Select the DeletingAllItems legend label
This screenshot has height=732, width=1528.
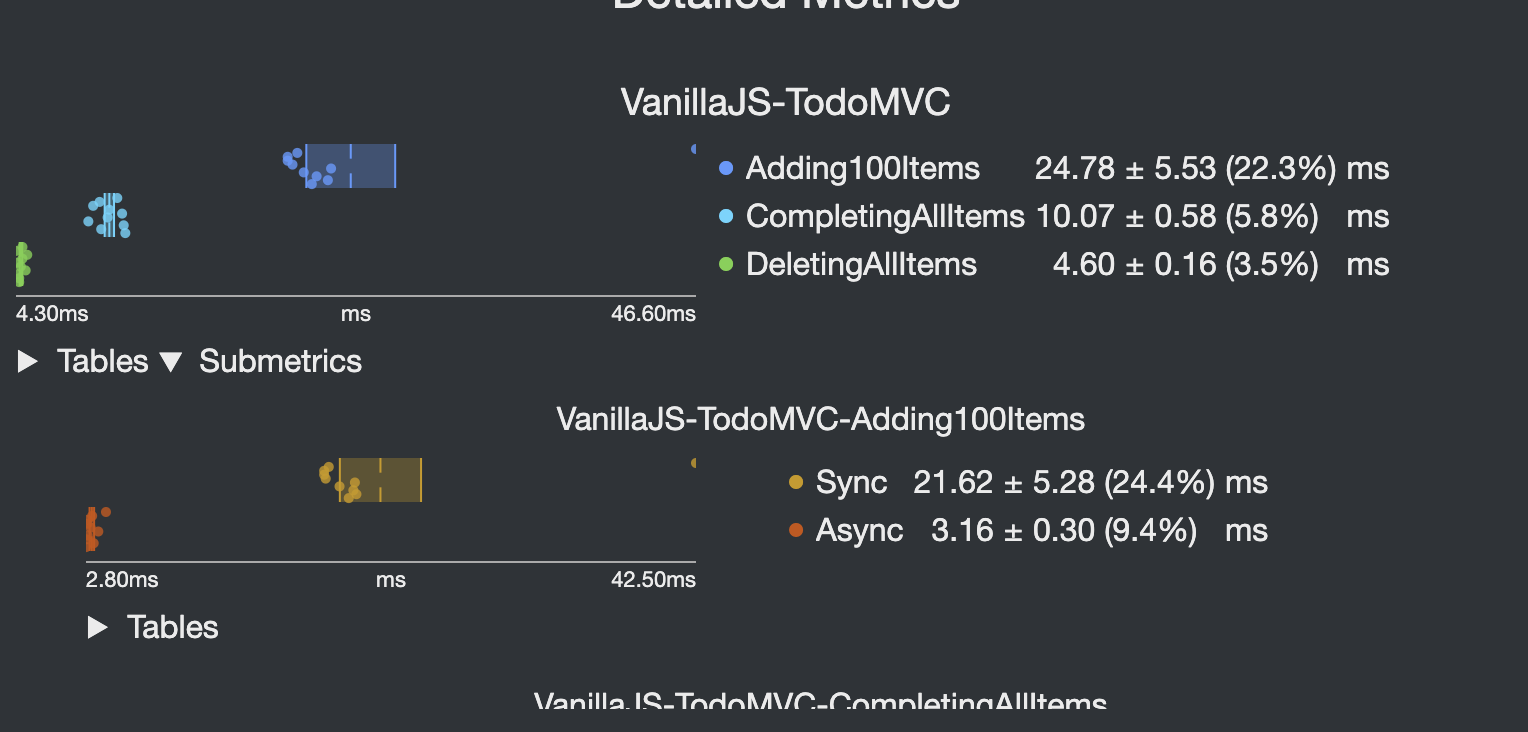861,264
